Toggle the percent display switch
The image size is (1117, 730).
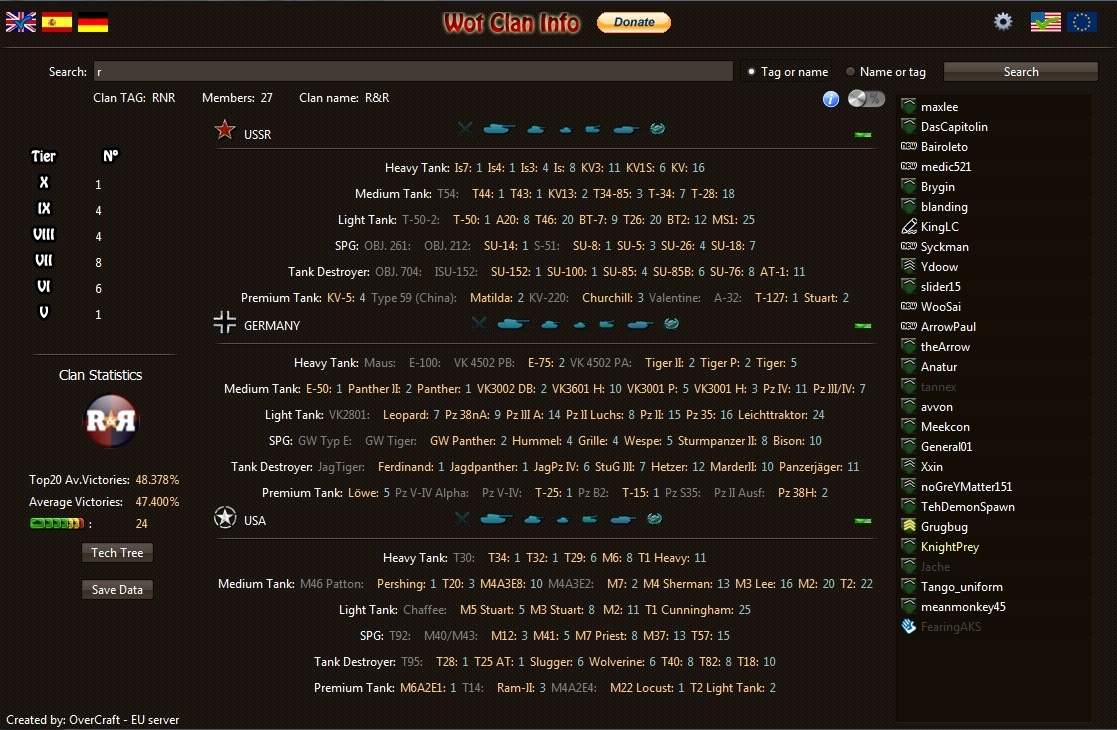click(866, 99)
